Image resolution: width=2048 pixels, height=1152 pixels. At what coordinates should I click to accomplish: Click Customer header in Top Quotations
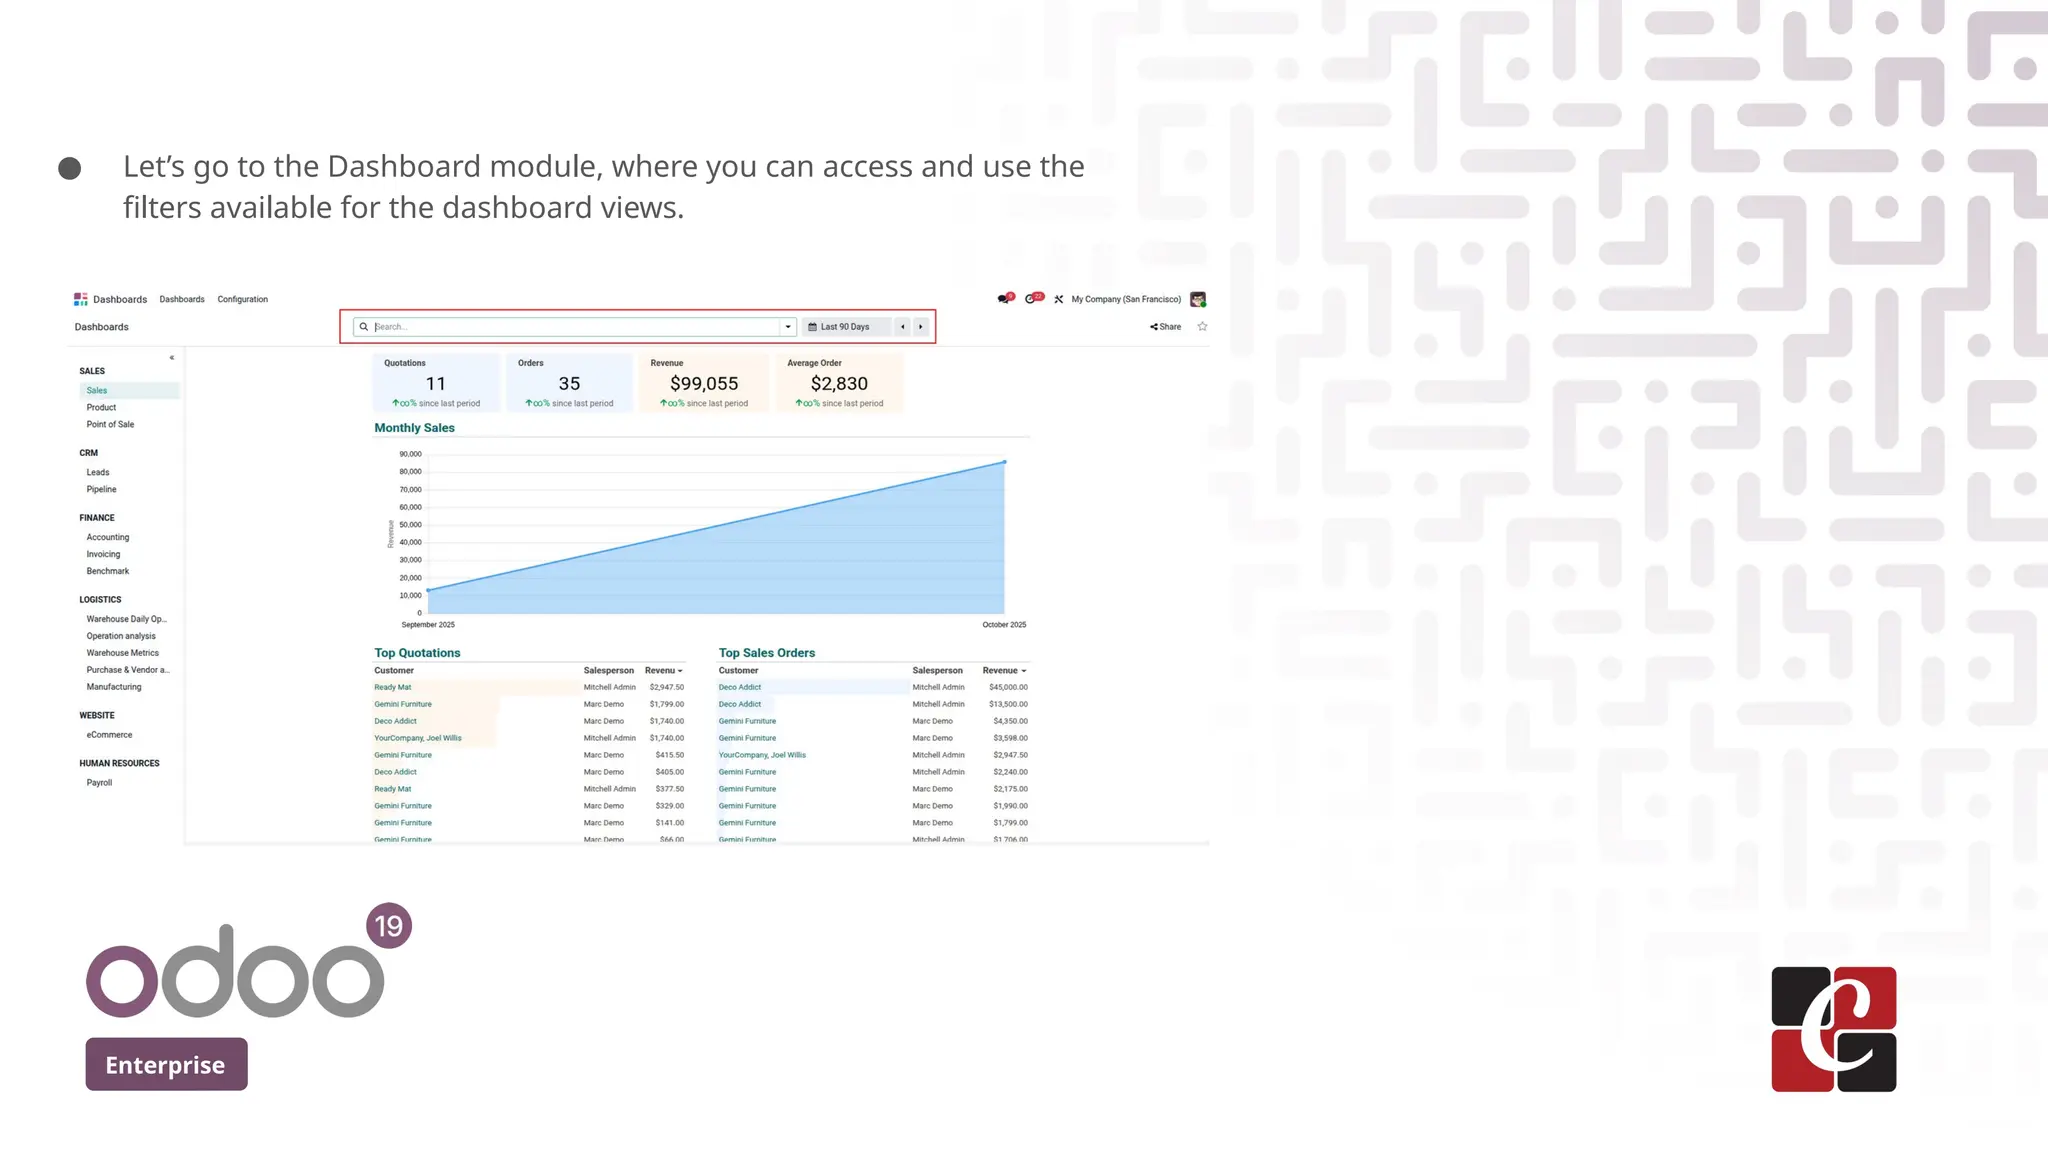click(394, 671)
